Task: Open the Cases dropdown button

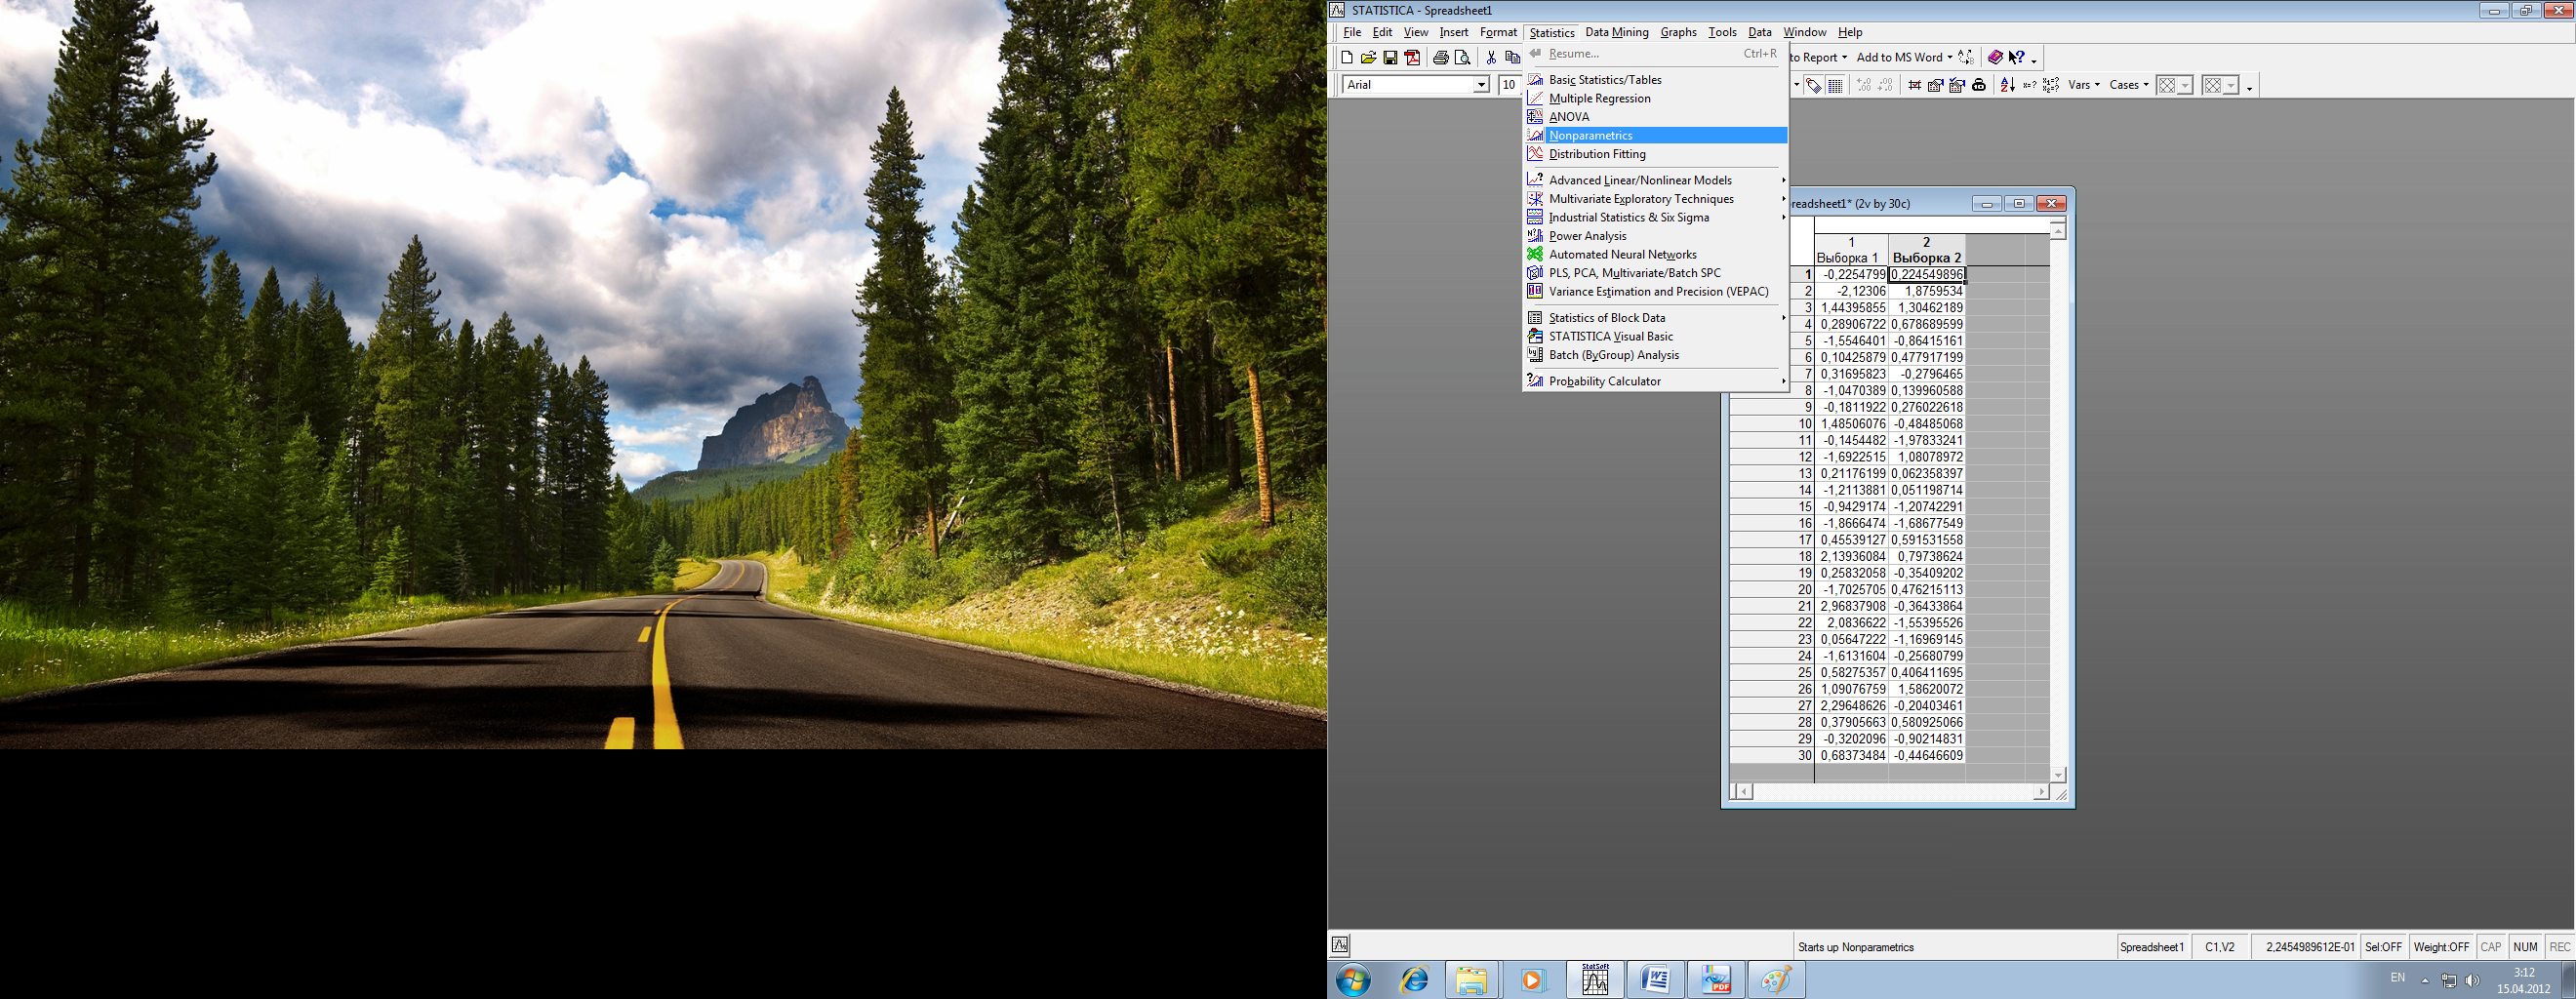Action: click(2129, 85)
